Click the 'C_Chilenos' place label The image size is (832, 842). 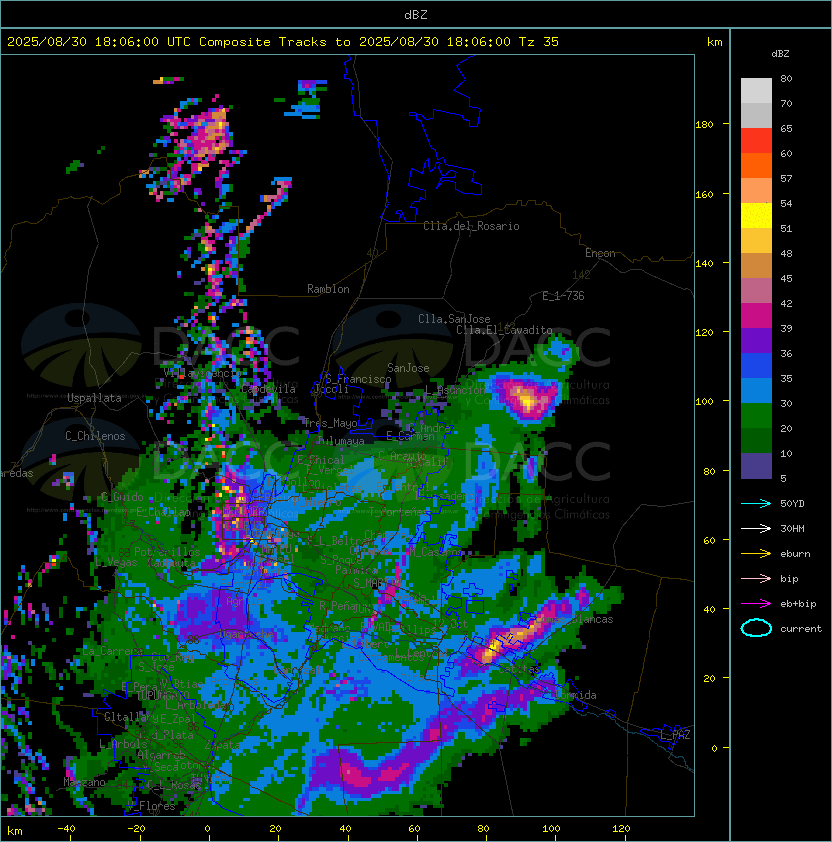point(95,436)
